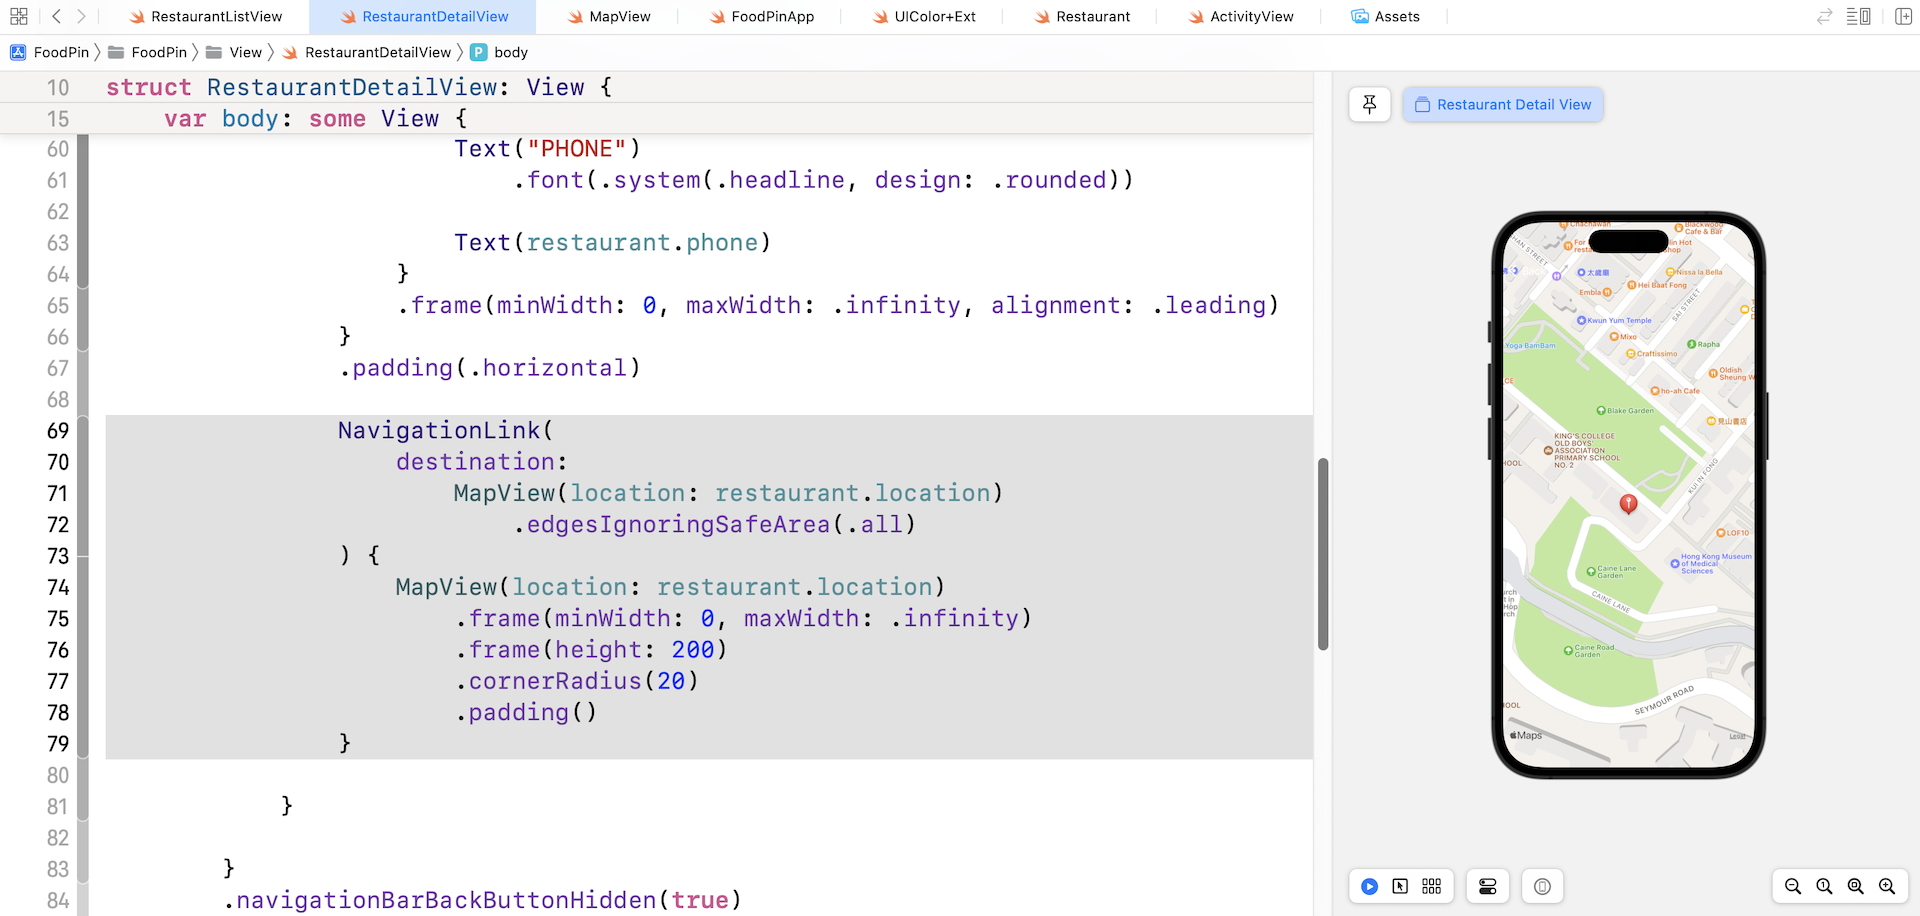Start the Live preview mode
This screenshot has width=1920, height=916.
tap(1369, 886)
